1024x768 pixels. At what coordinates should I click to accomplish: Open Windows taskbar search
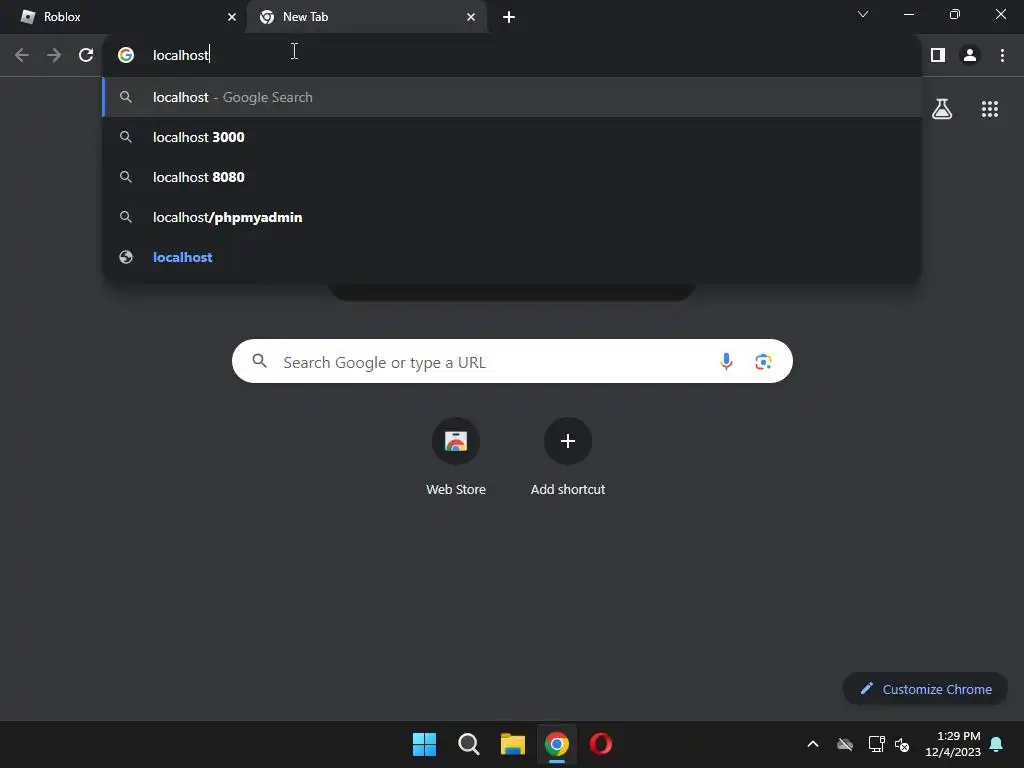click(x=468, y=744)
